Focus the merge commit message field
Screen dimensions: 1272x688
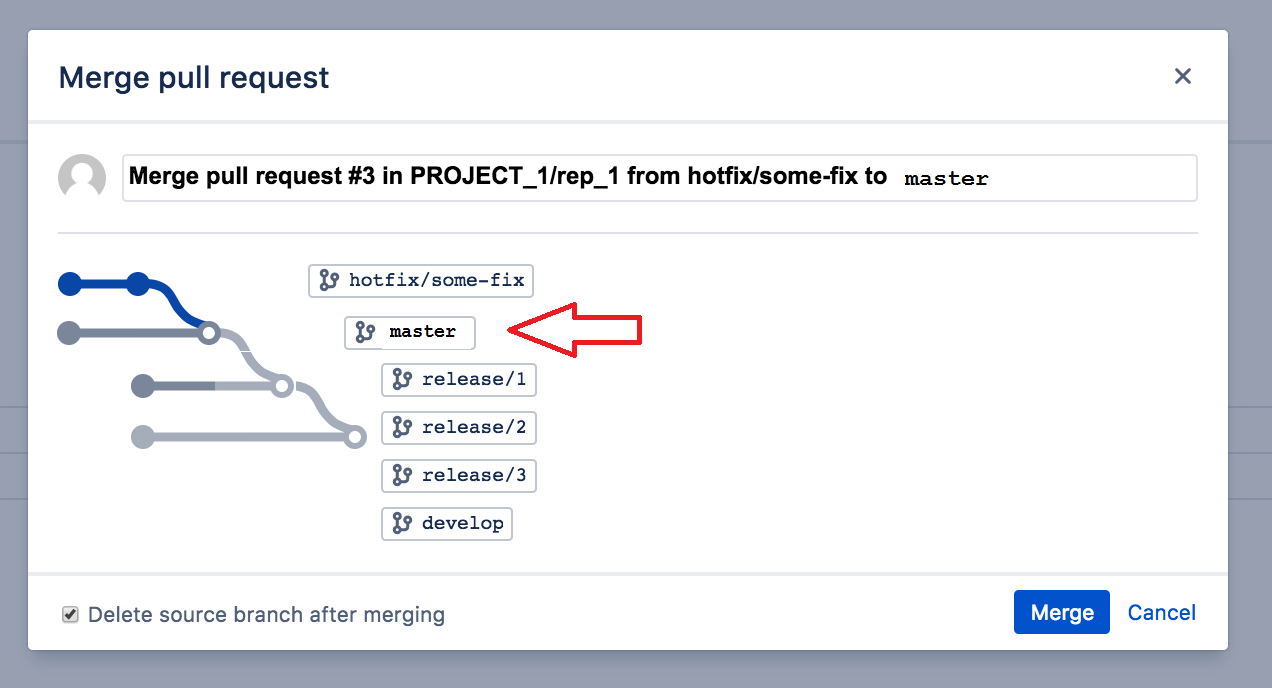(x=660, y=178)
